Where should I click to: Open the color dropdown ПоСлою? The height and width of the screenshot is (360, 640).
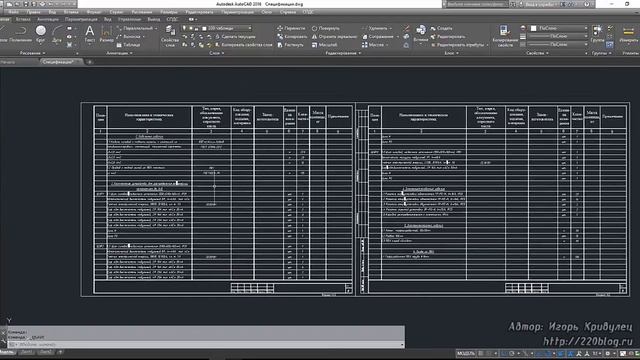point(558,28)
